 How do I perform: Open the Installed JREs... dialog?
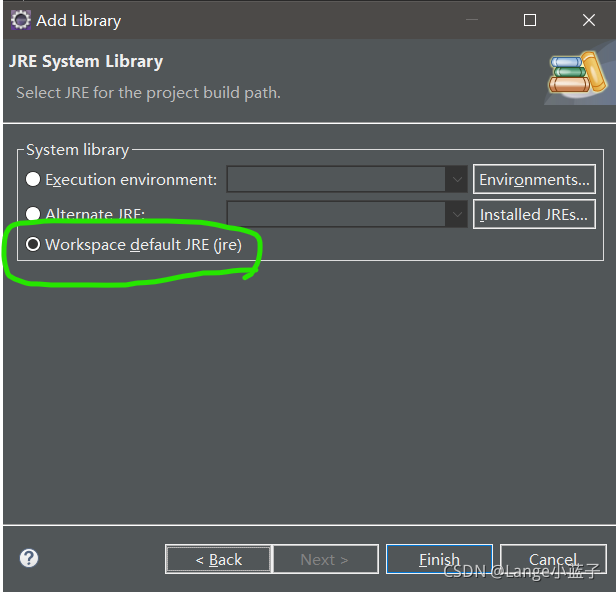(534, 214)
